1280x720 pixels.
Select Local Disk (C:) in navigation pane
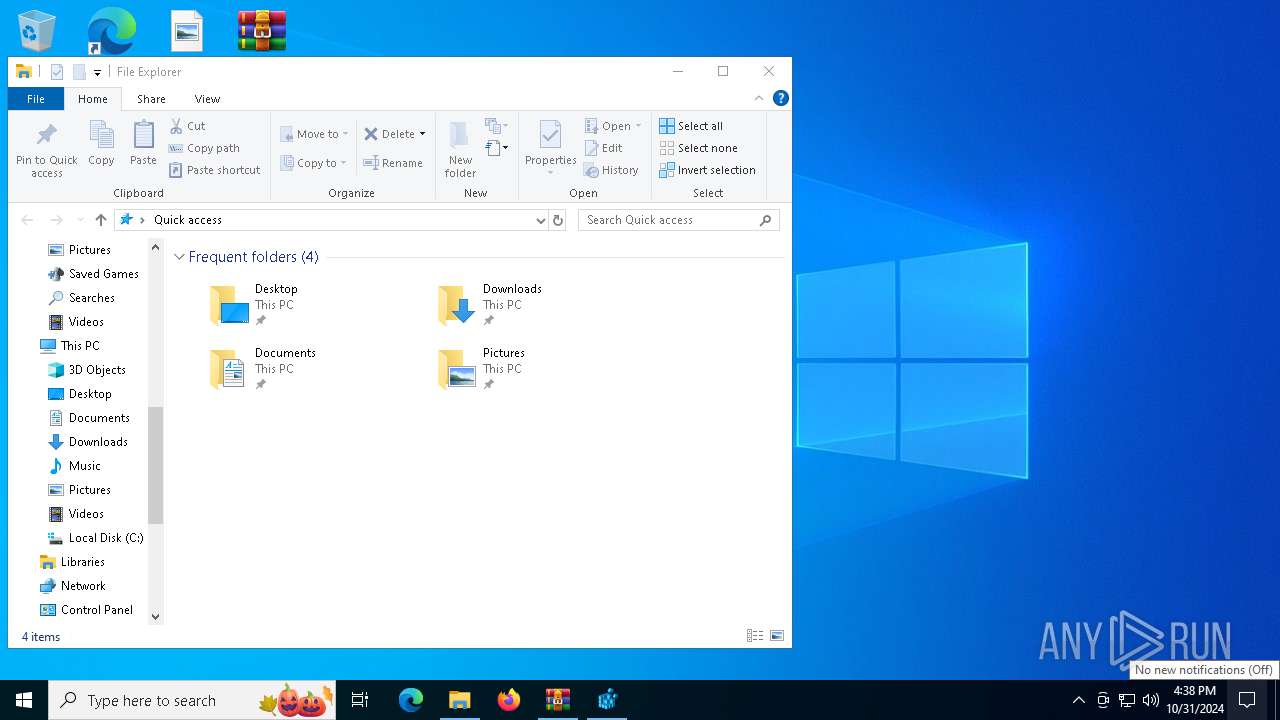96,538
